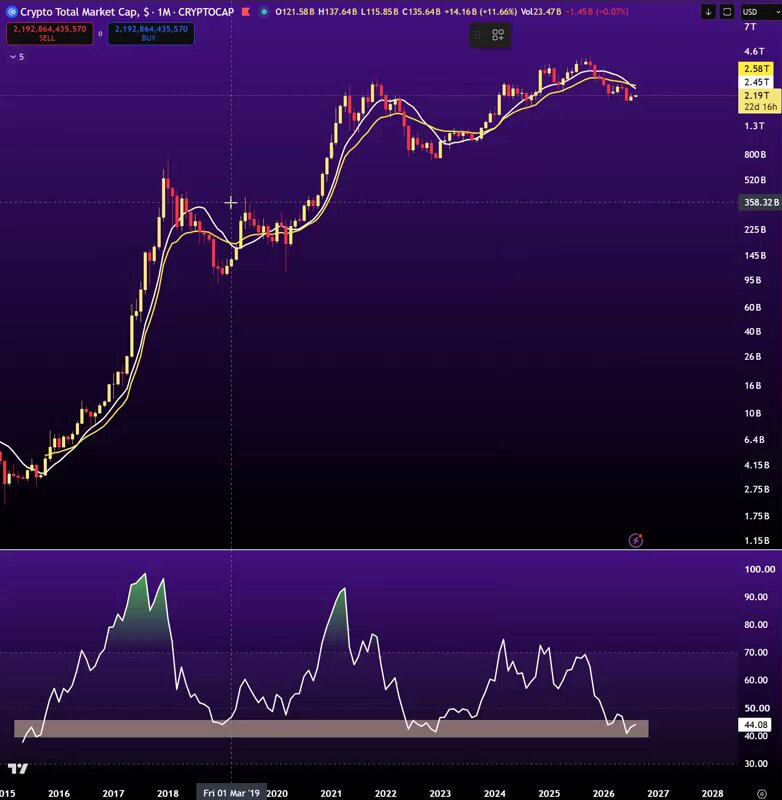
Task: Expand the collapsed indicators legend showing 5
Action: pyautogui.click(x=17, y=57)
